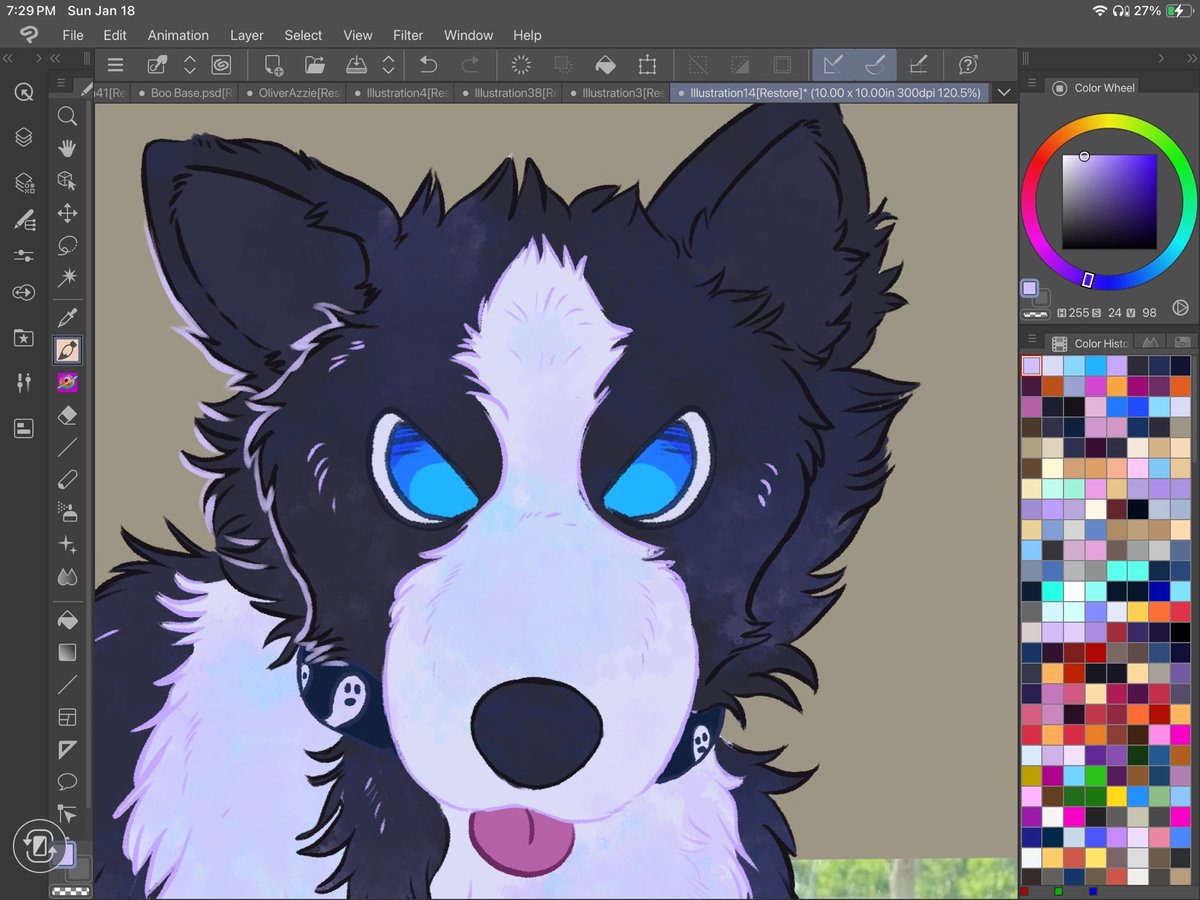Select the Airbrush tool
Image resolution: width=1200 pixels, height=900 pixels.
point(67,512)
